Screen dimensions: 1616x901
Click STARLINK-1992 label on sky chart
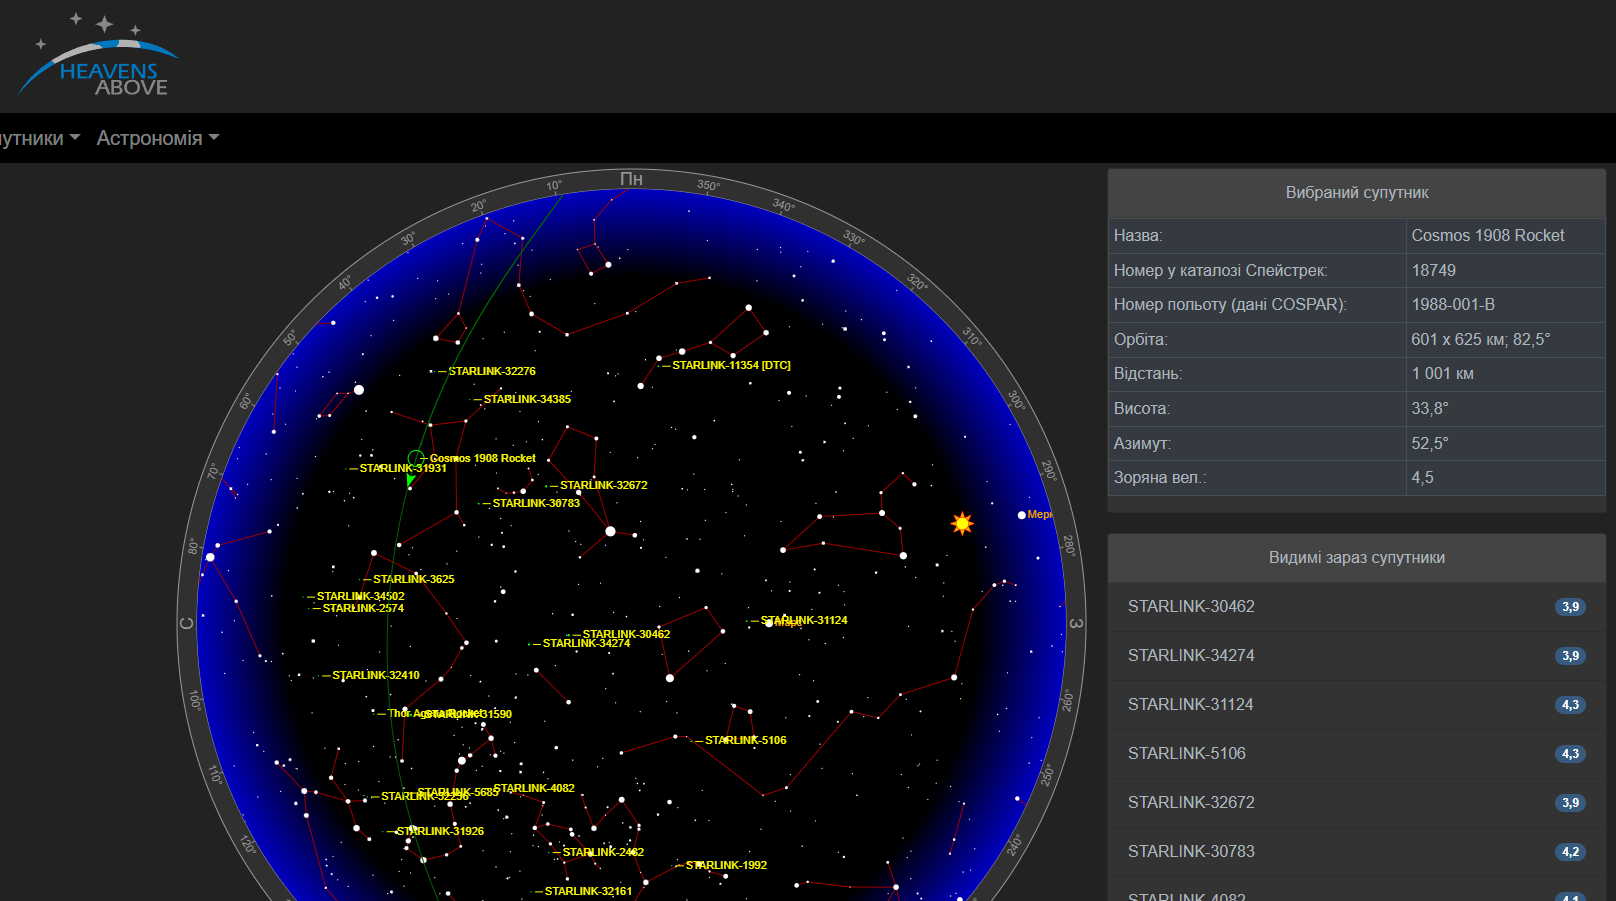[x=726, y=866]
